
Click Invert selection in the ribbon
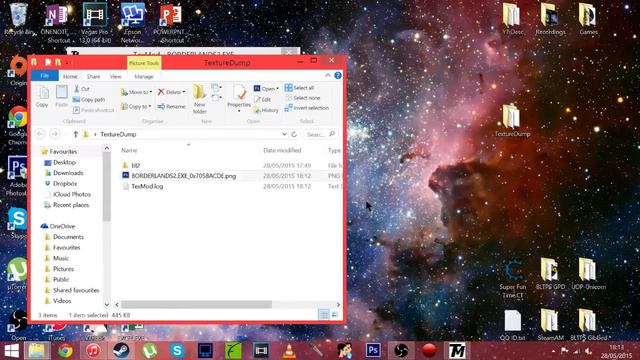click(307, 108)
